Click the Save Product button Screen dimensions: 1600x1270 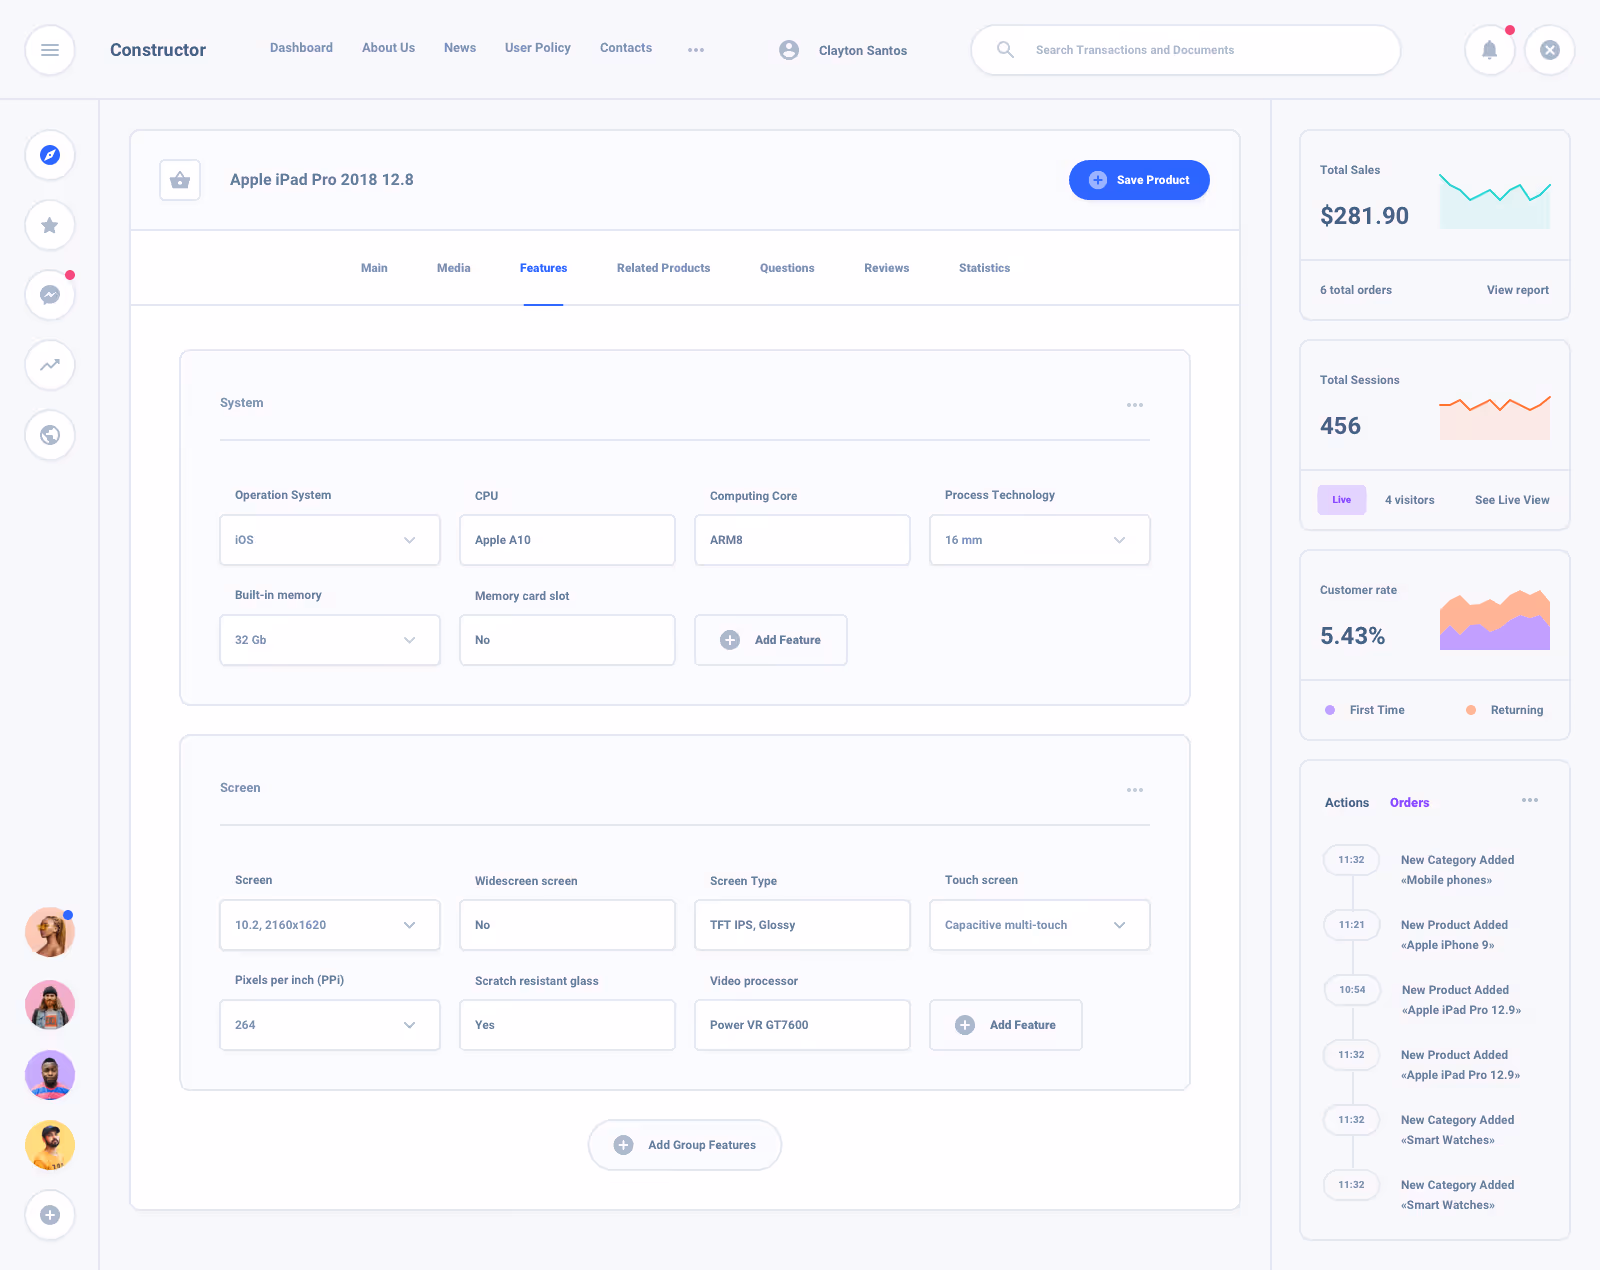pos(1139,180)
